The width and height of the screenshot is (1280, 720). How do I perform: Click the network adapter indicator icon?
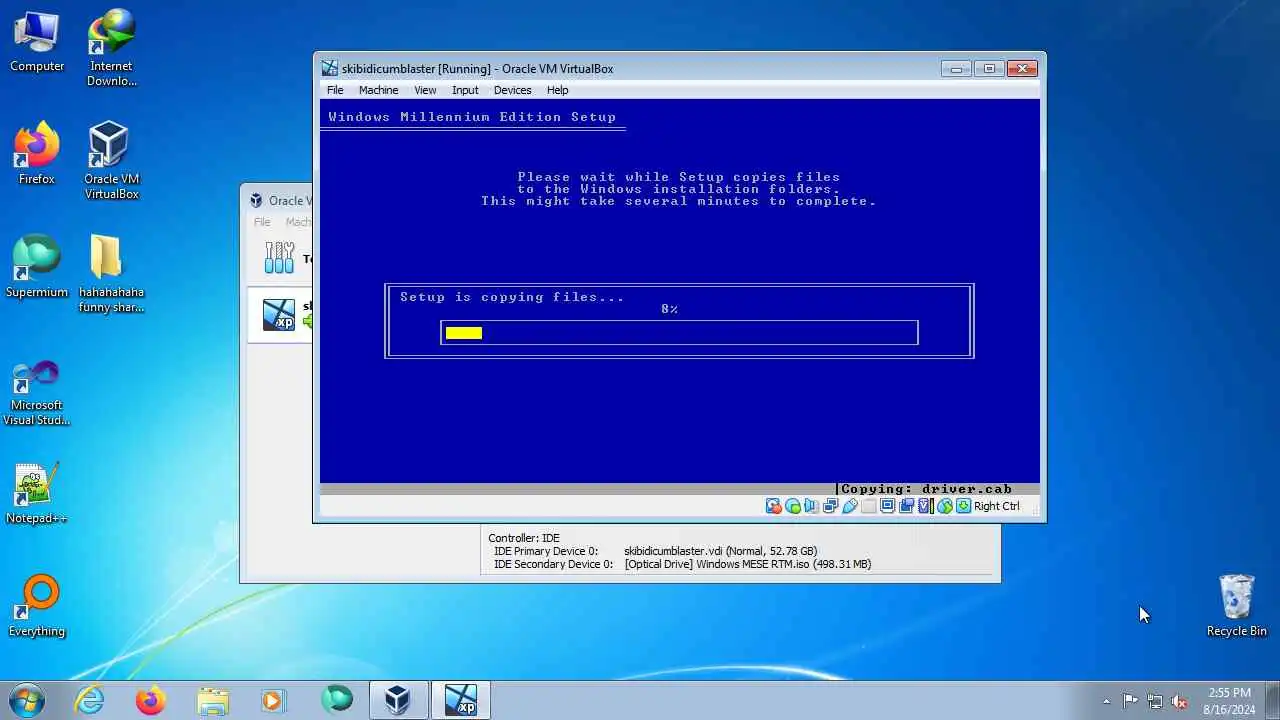tap(830, 506)
